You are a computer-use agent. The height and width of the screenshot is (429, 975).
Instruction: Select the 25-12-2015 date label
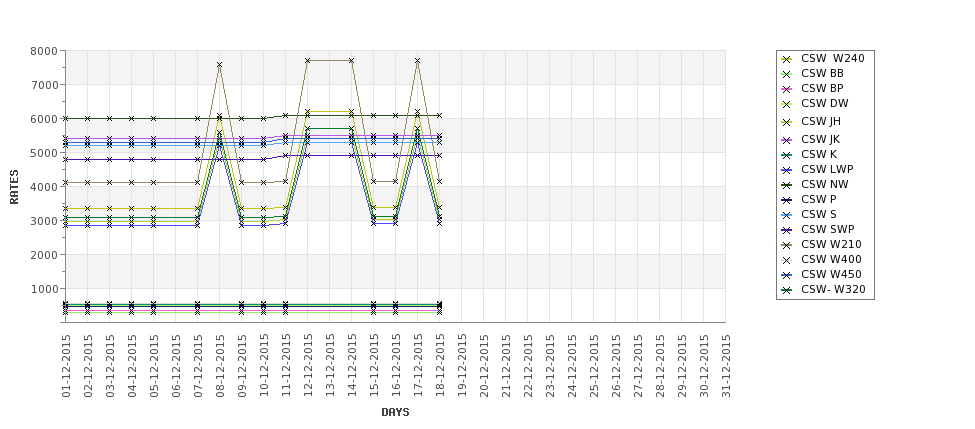[x=594, y=366]
